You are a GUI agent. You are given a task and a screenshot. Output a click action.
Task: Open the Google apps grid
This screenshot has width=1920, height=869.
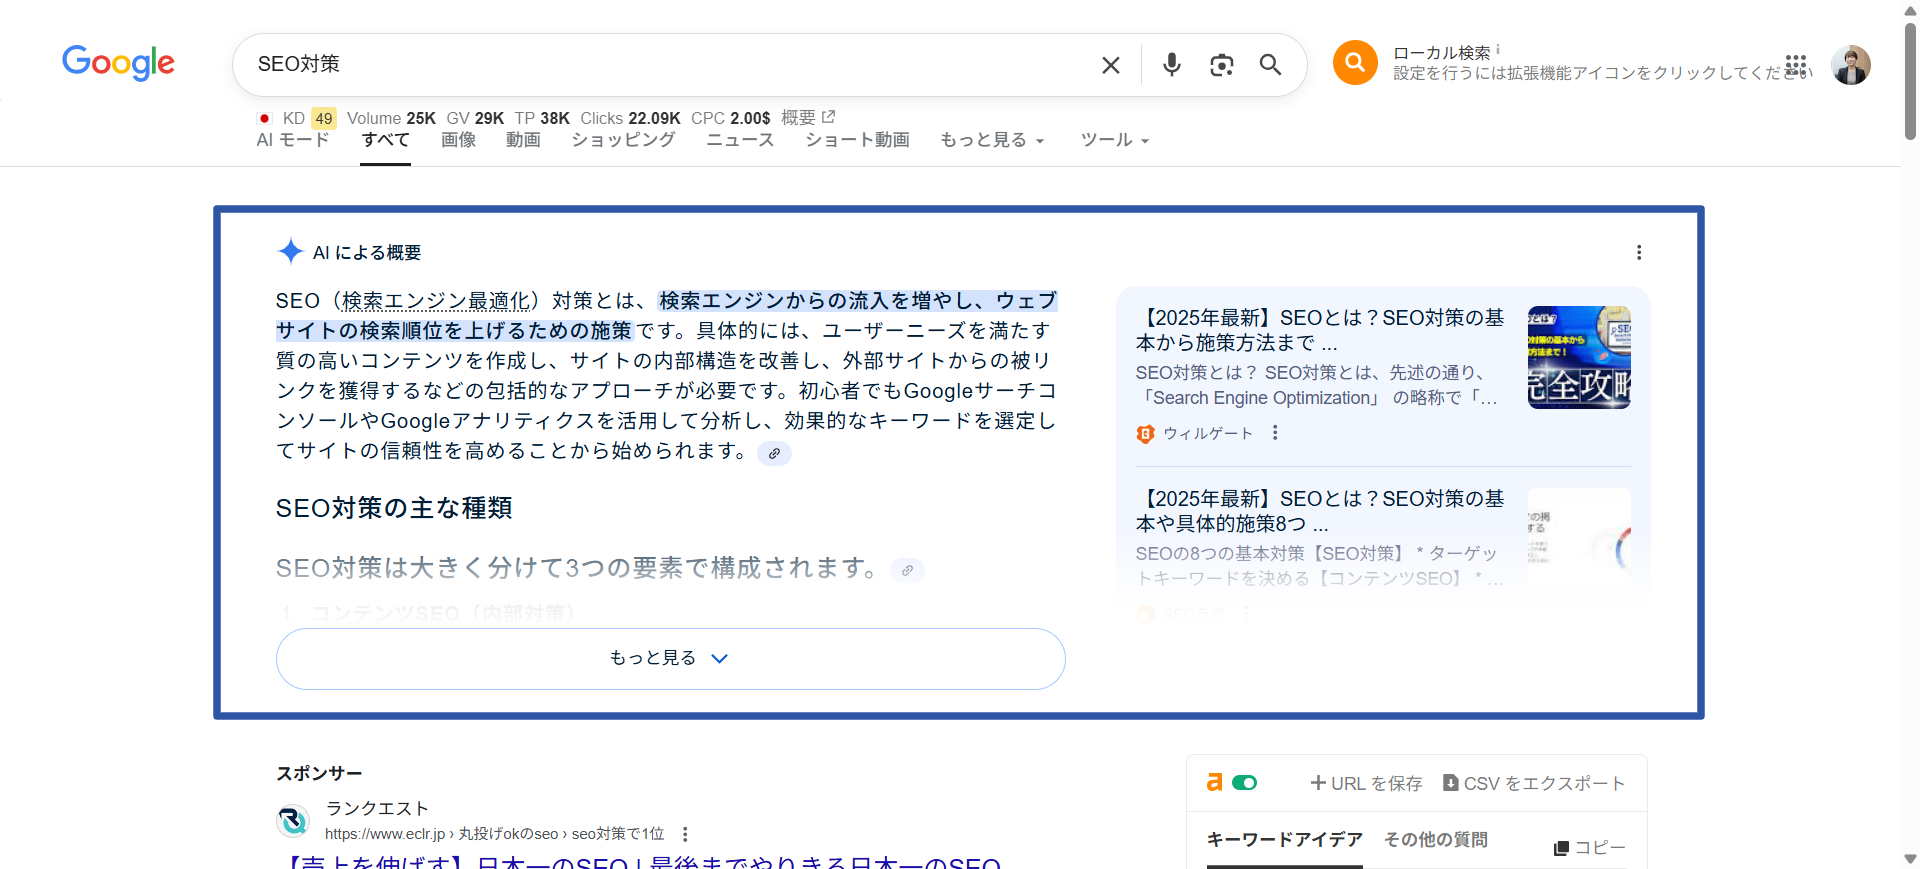(1796, 66)
